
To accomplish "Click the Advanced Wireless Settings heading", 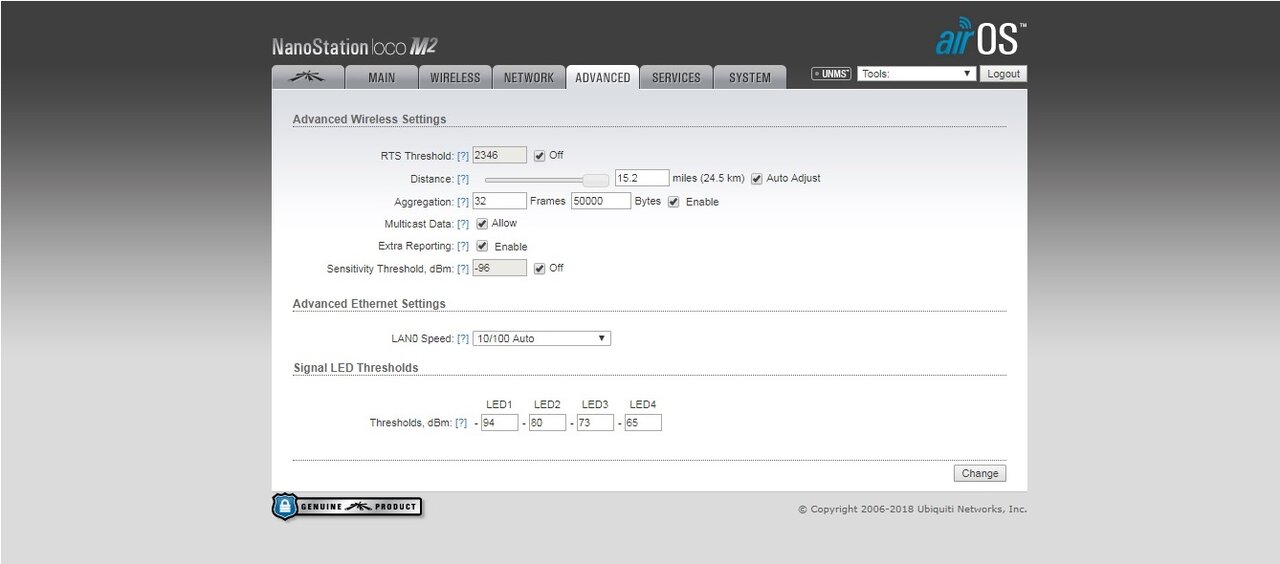I will [x=369, y=119].
